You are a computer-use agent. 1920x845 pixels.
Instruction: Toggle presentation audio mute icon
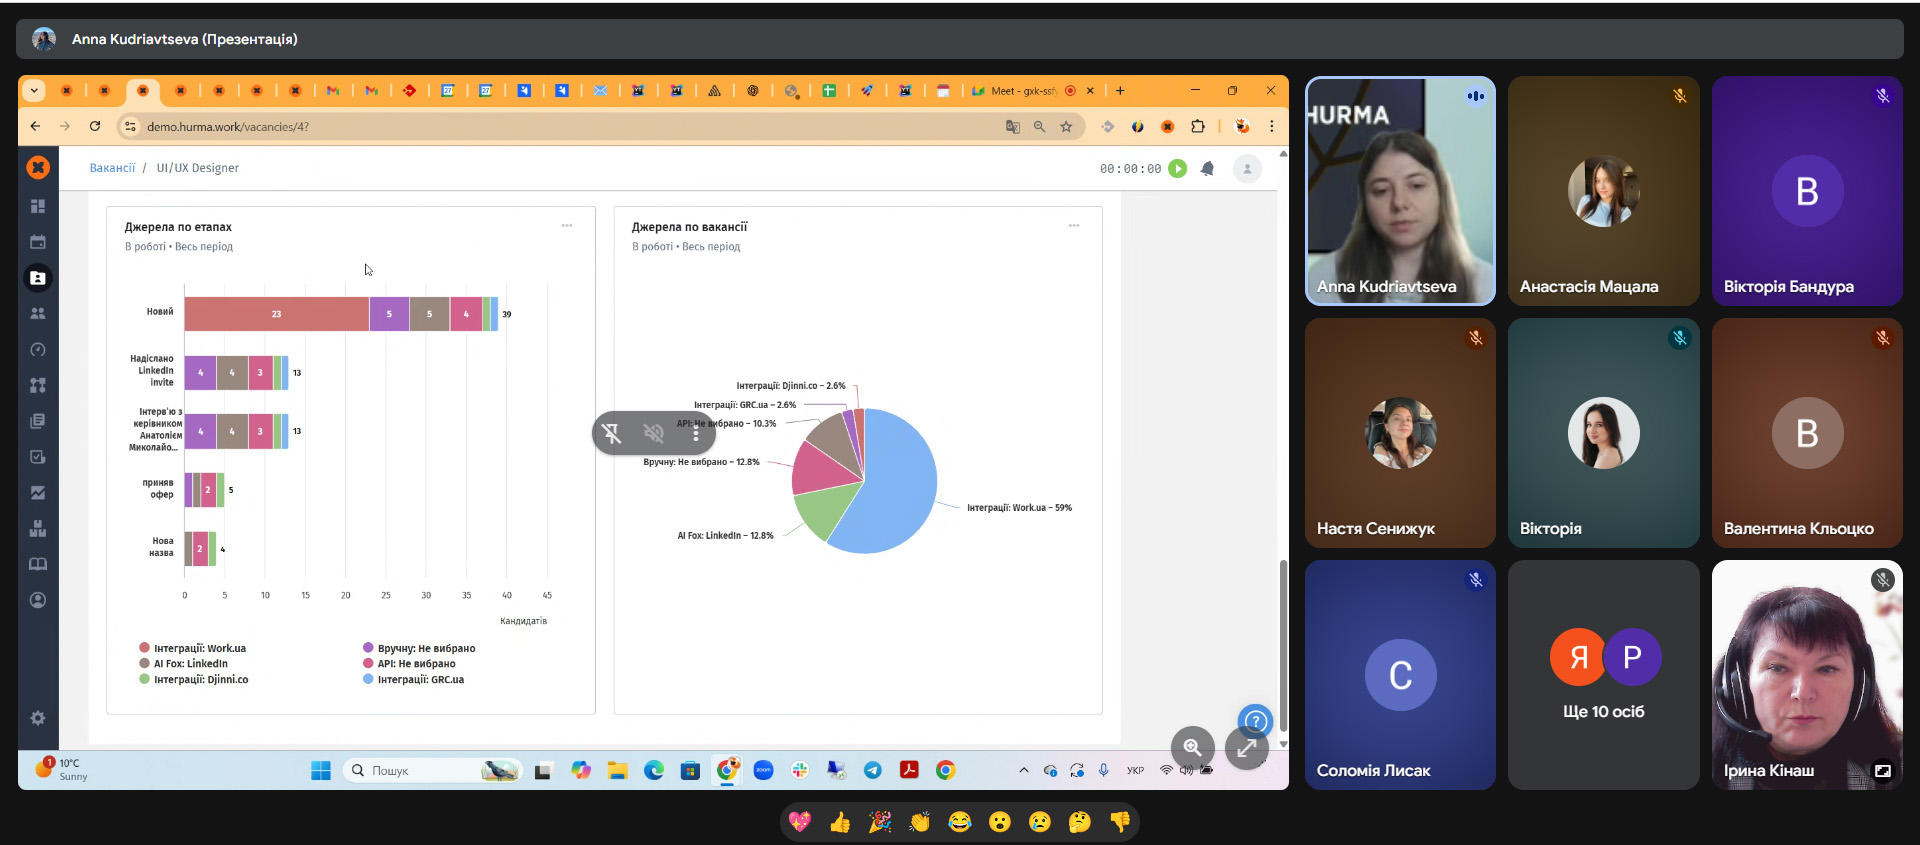654,433
